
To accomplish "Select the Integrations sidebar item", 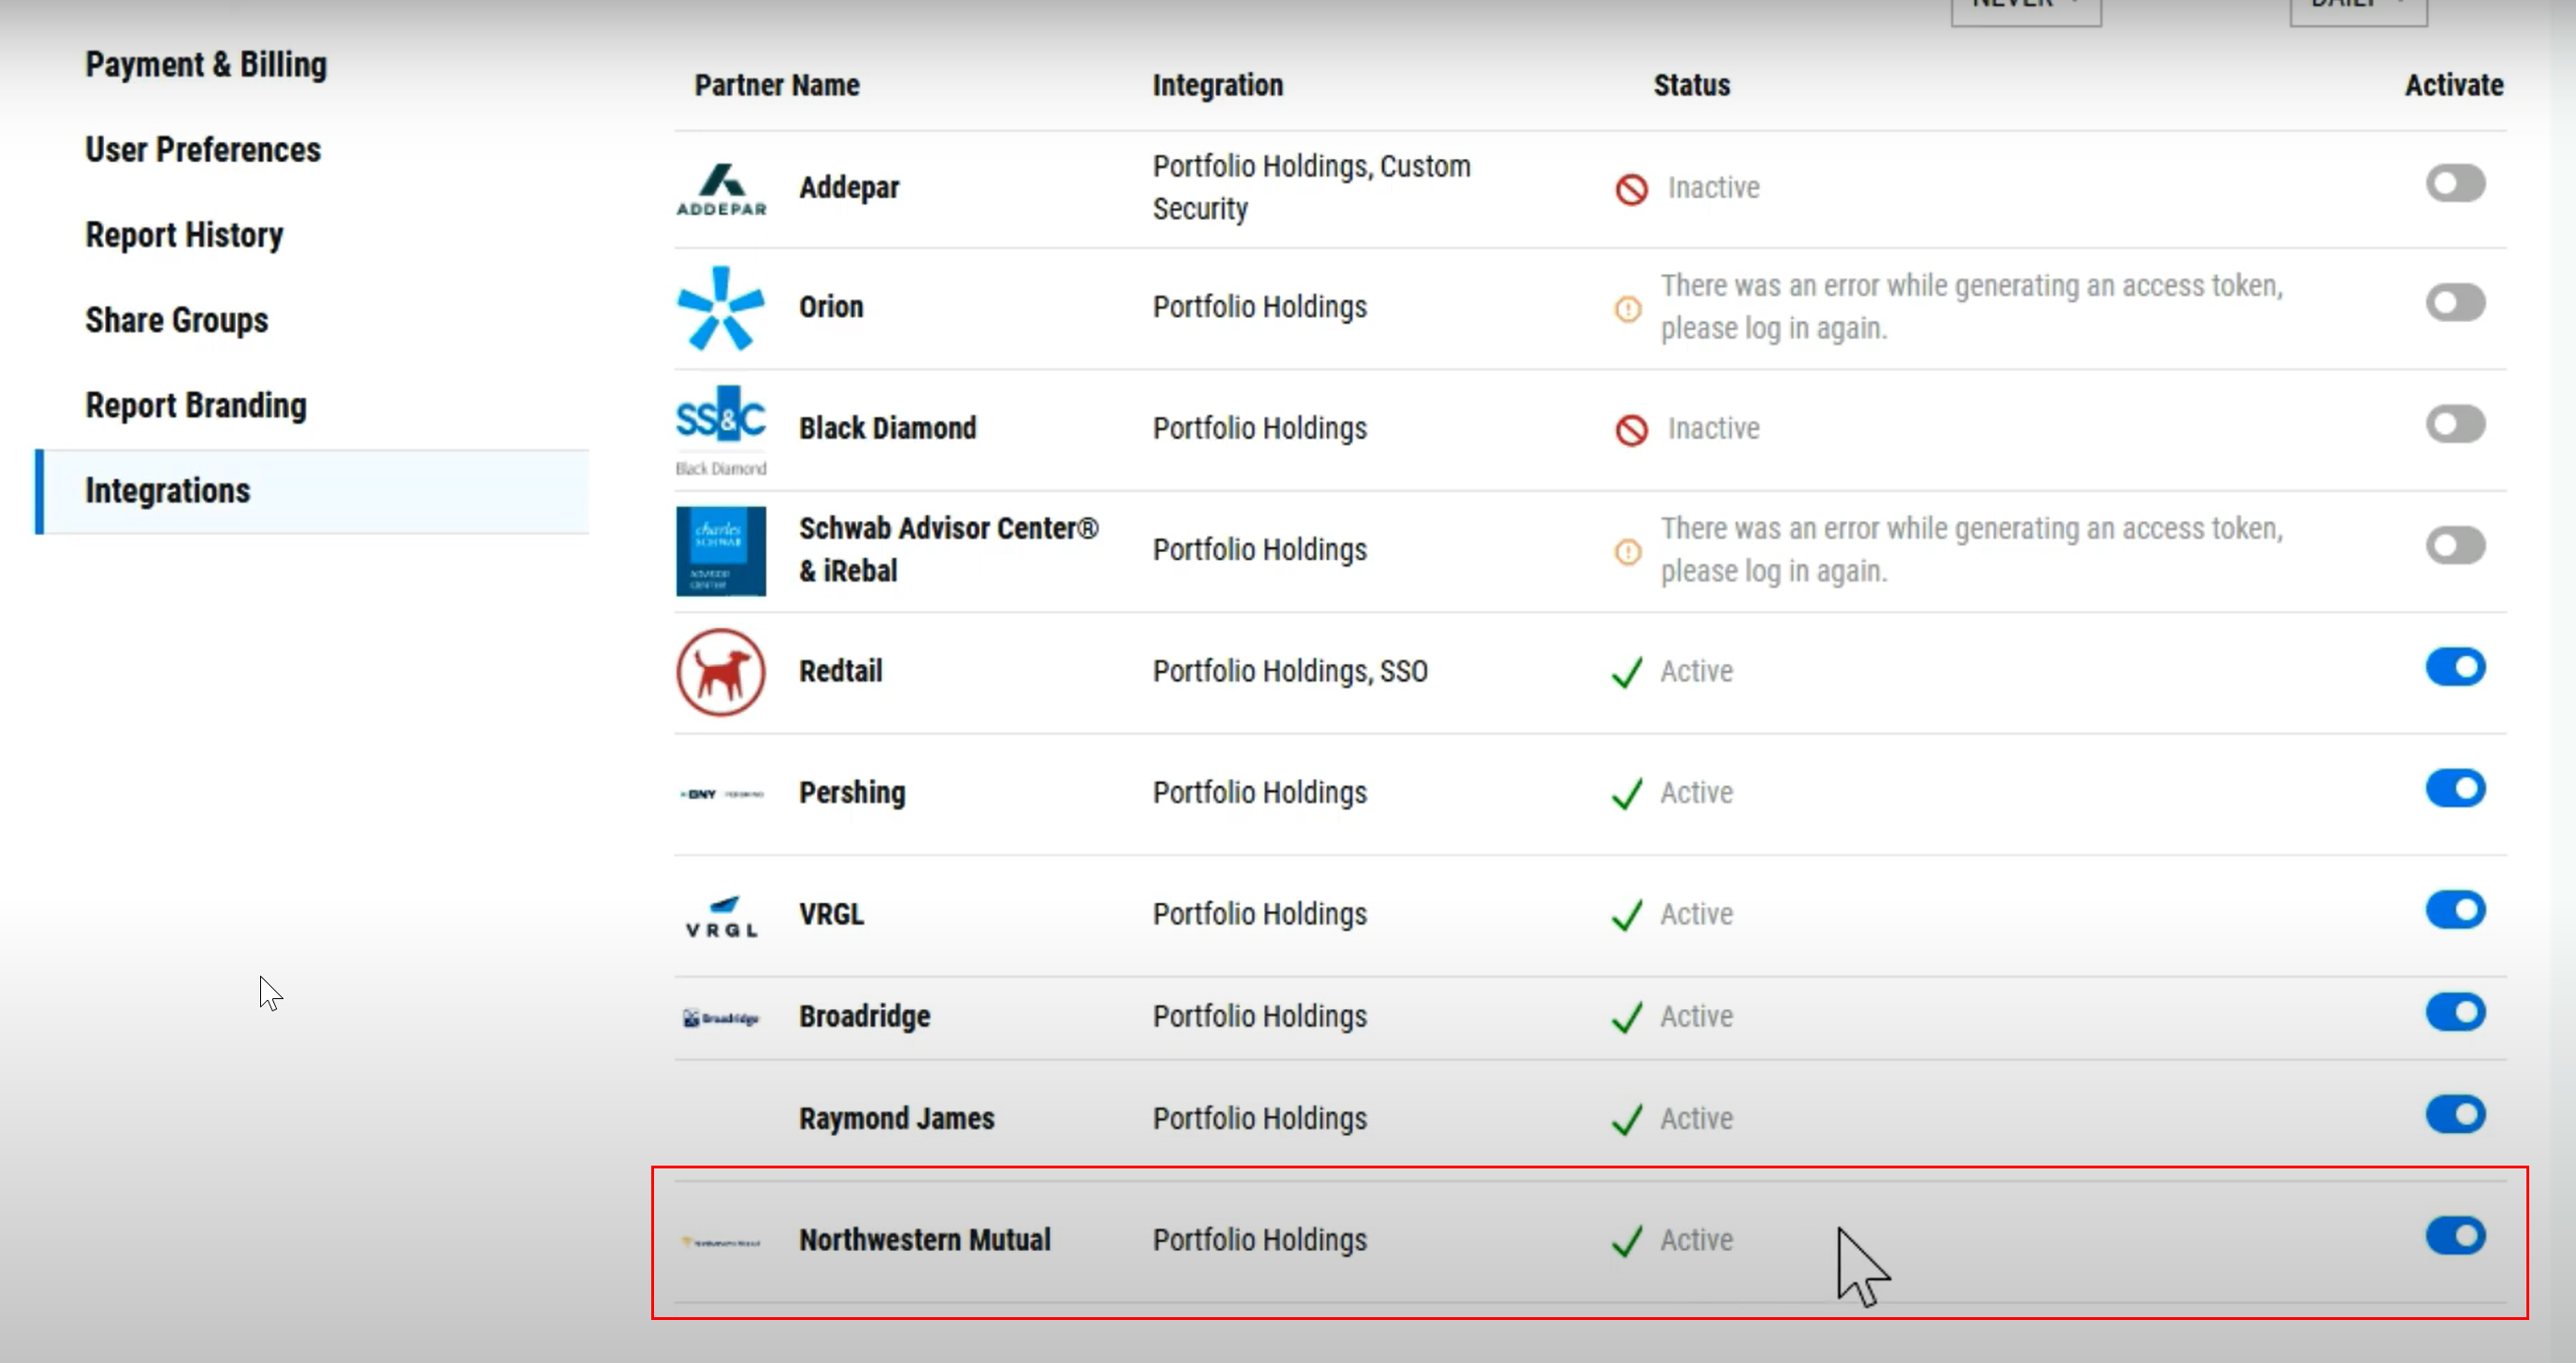I will tap(312, 492).
